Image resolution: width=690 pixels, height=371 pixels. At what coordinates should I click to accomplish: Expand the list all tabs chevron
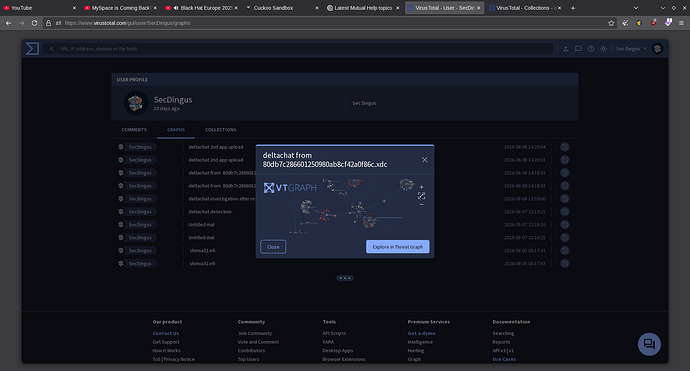click(636, 8)
